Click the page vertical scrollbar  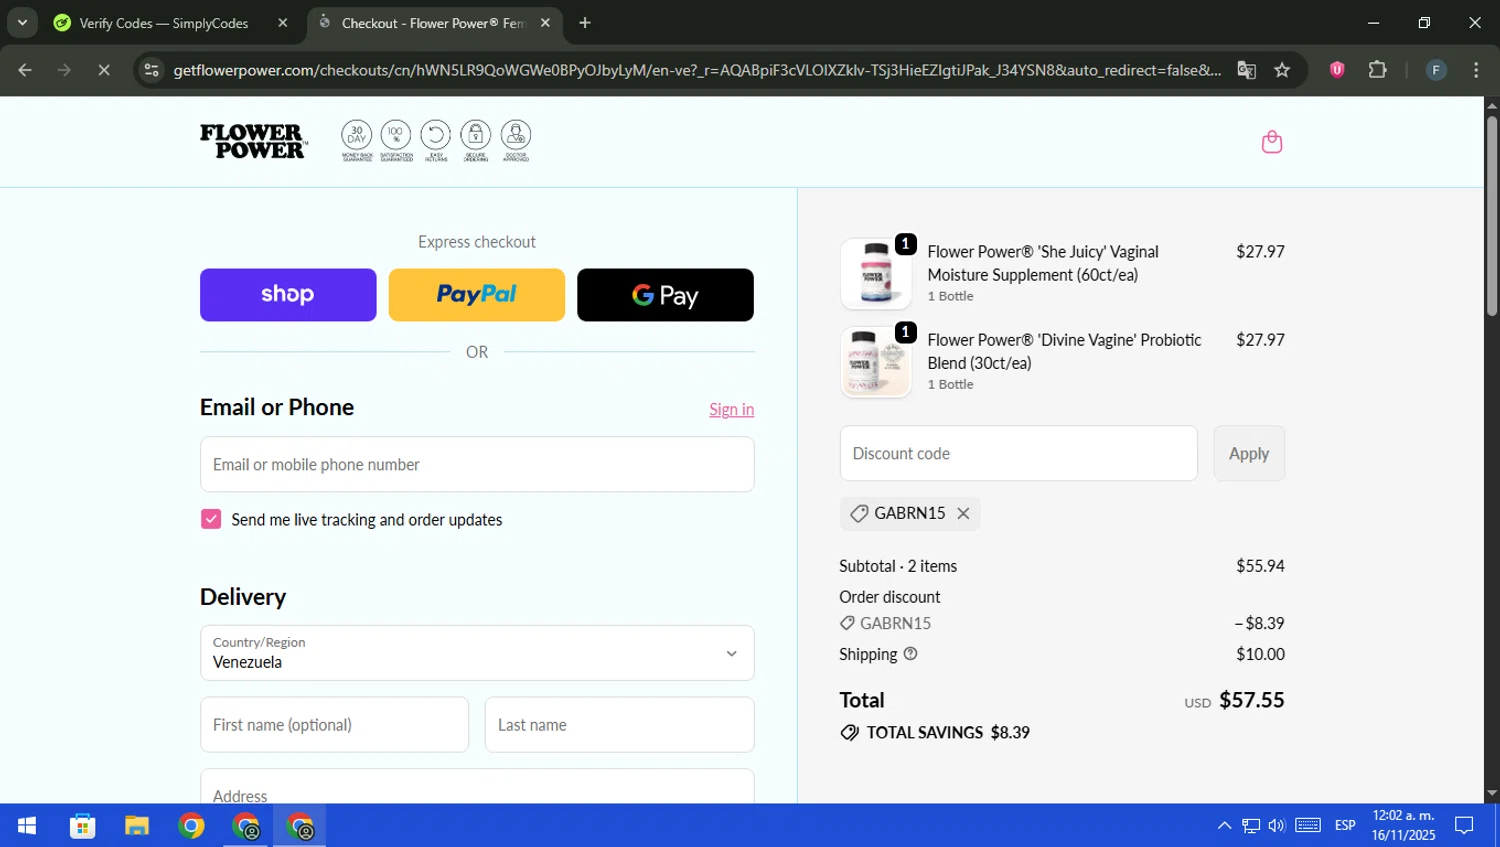coord(1492,216)
